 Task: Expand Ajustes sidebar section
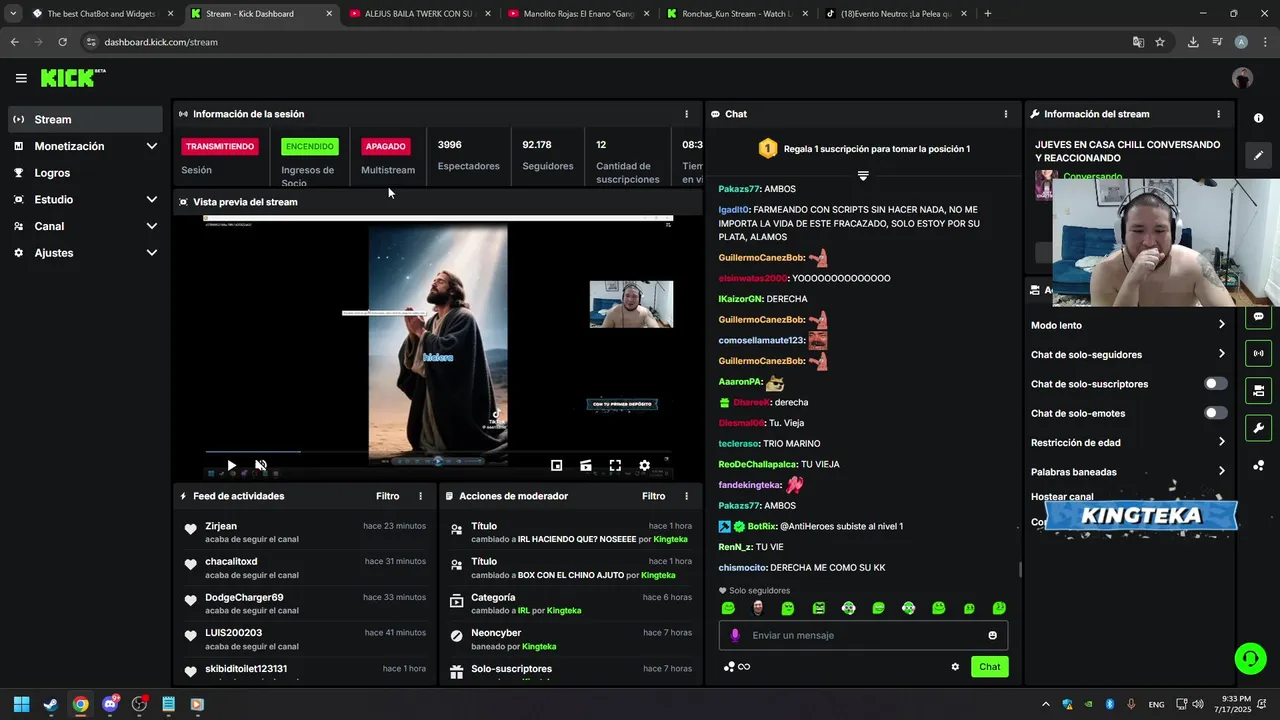[152, 253]
